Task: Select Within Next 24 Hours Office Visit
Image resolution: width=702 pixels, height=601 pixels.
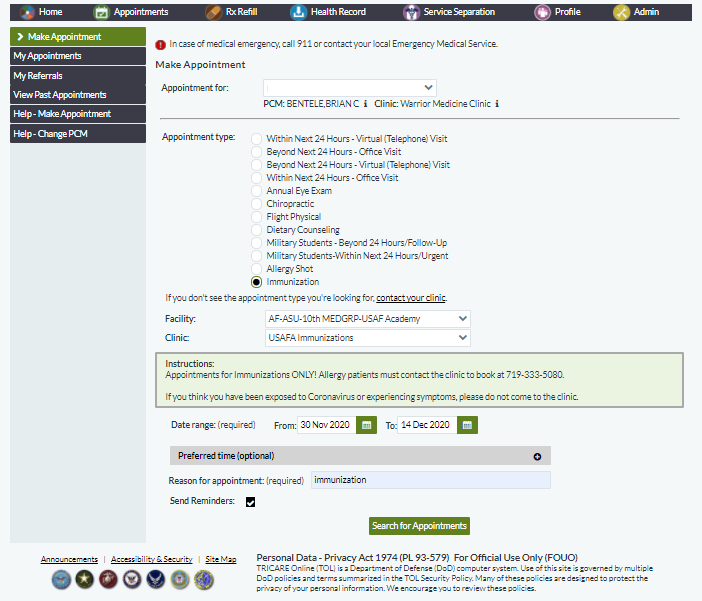Action: tap(256, 178)
